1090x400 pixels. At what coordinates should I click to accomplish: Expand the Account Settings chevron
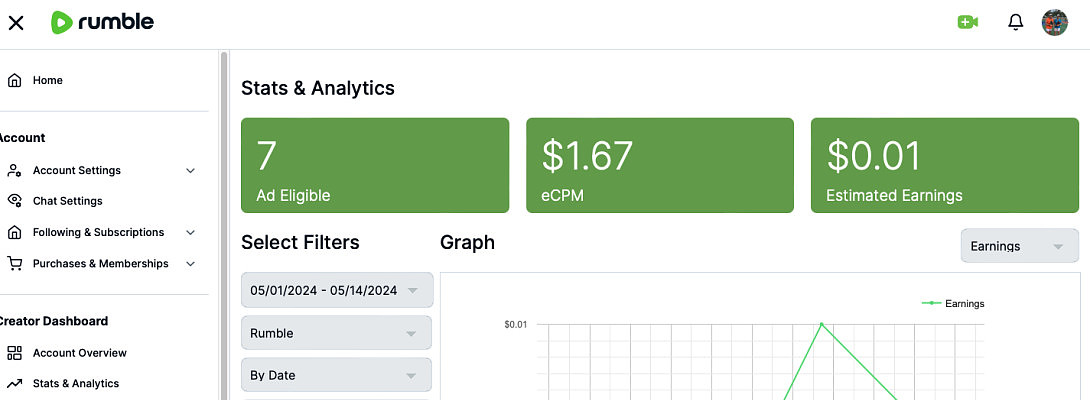[x=191, y=171]
